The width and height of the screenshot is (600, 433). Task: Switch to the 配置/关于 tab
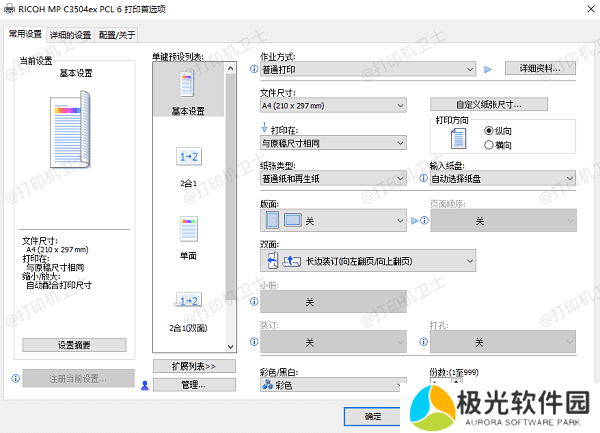click(x=116, y=34)
